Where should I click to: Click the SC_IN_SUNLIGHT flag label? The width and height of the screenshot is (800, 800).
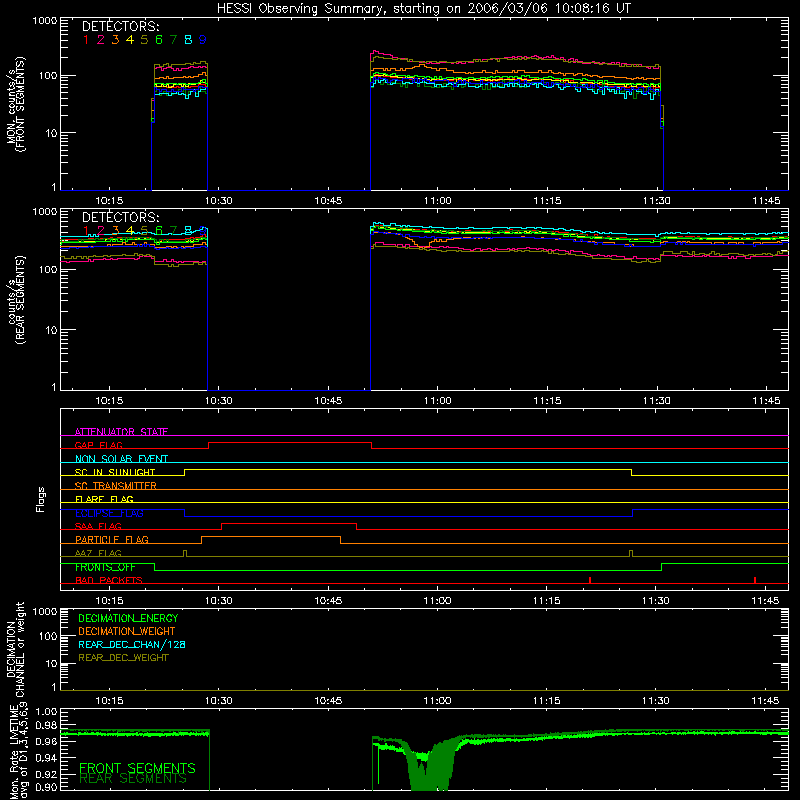pos(115,472)
